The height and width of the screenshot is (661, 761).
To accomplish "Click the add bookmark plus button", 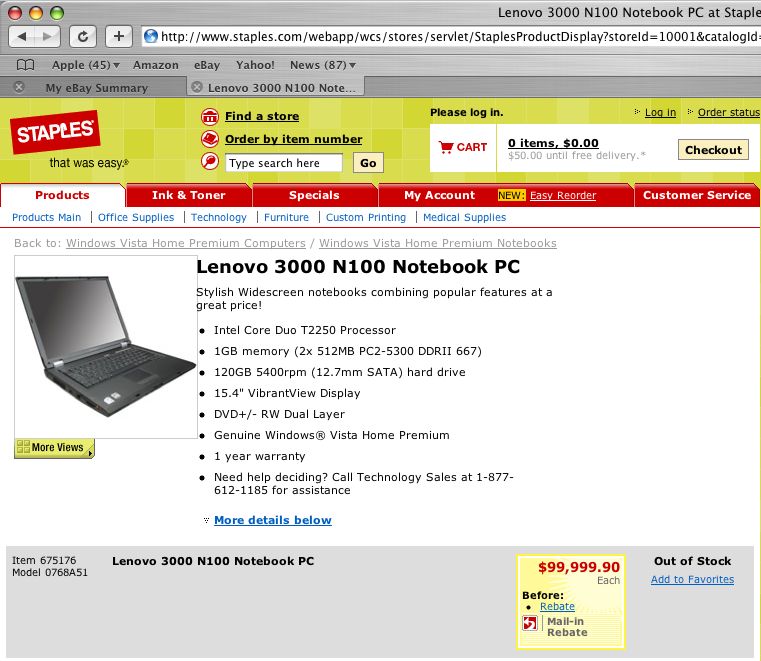I will 119,36.
